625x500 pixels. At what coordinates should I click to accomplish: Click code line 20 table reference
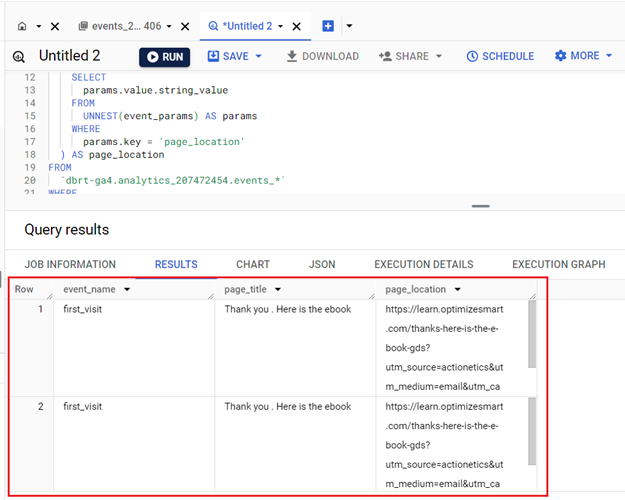(x=173, y=180)
